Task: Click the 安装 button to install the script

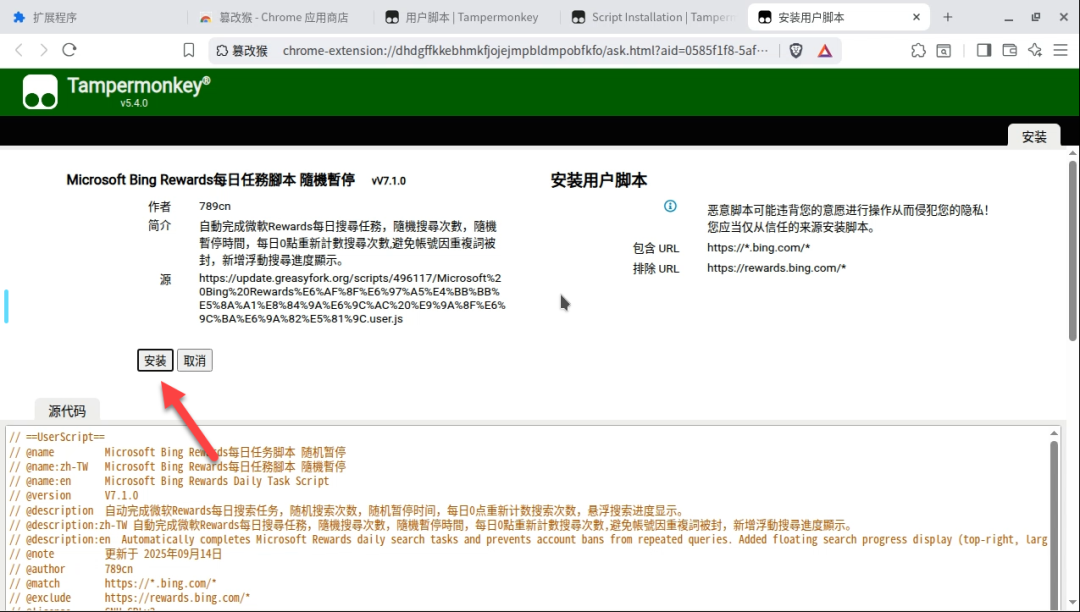Action: point(155,361)
